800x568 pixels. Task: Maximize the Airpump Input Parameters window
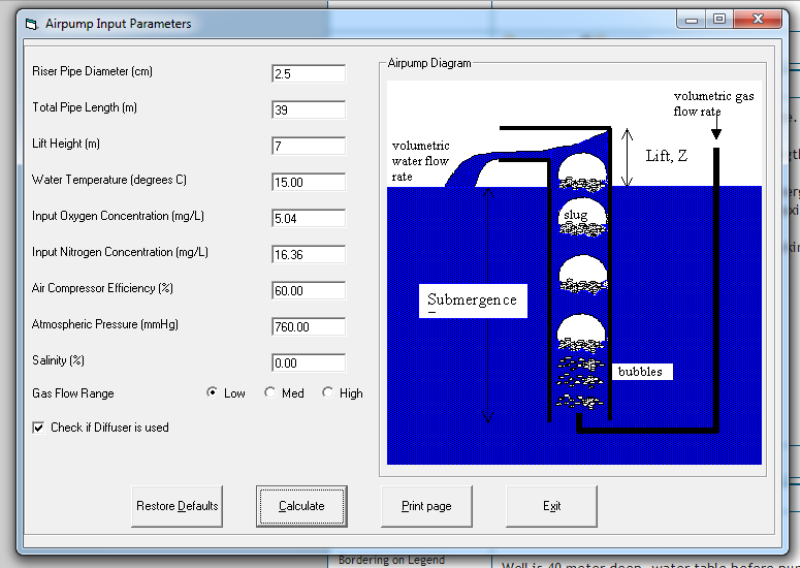point(719,19)
